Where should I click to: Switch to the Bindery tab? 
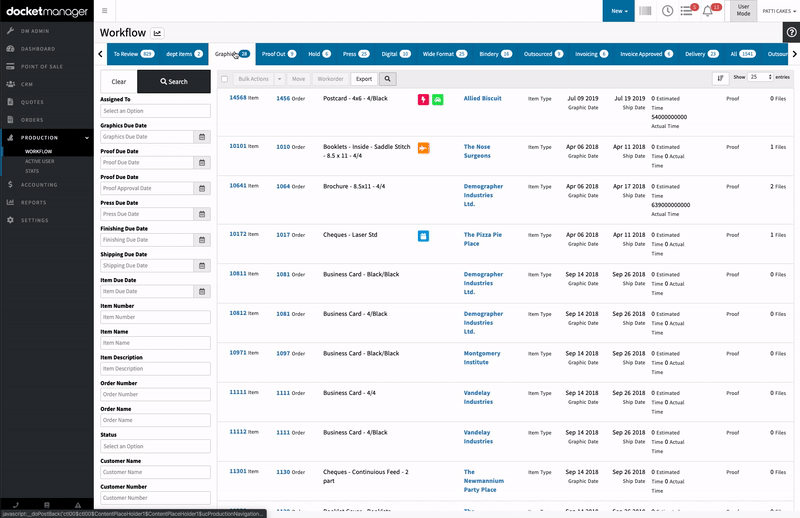click(495, 54)
